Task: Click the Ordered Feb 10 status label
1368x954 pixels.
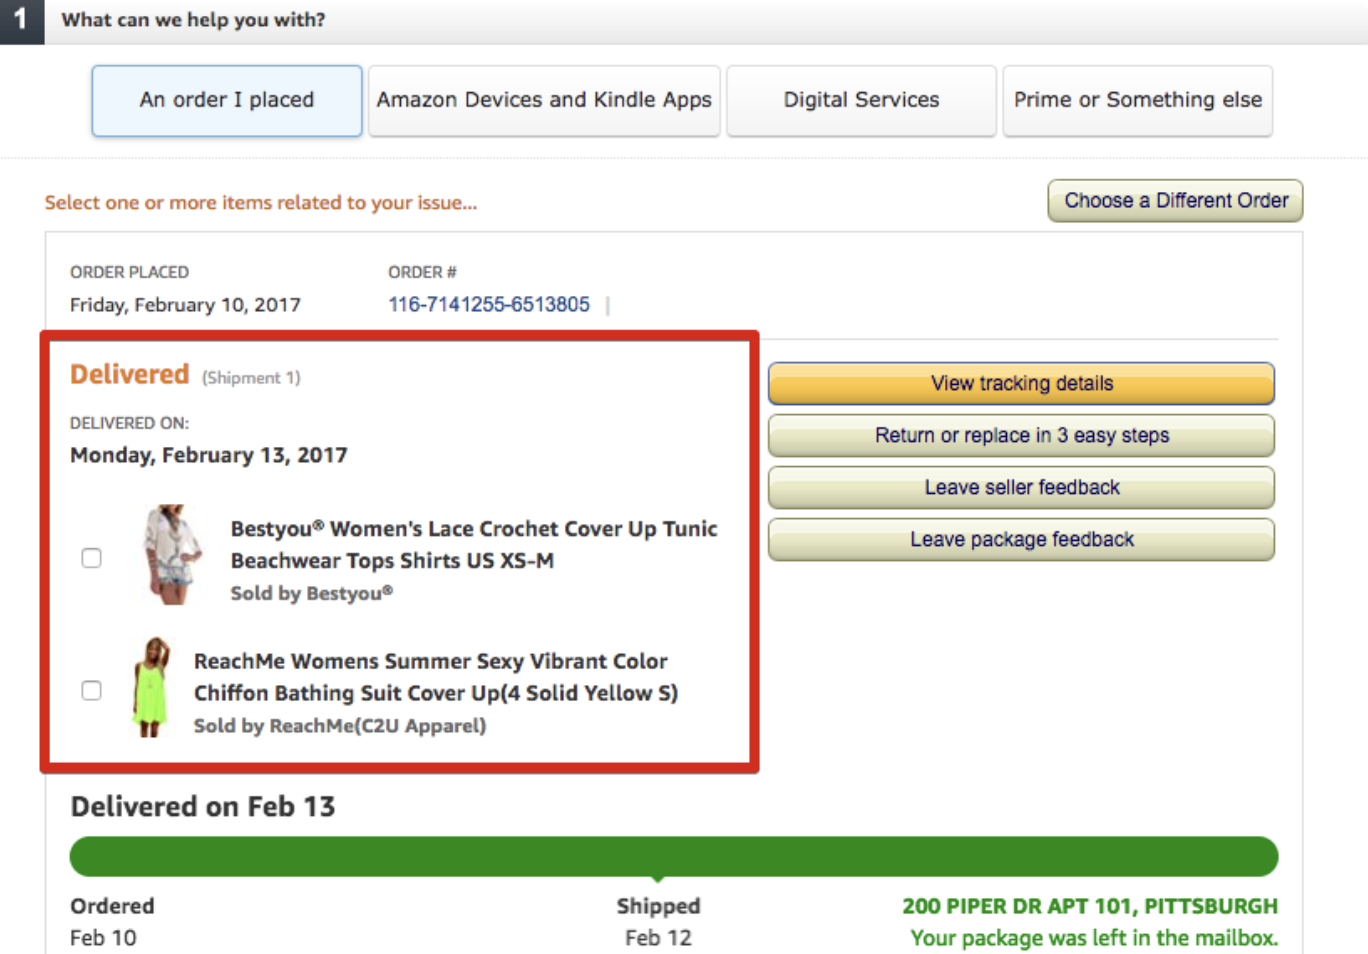Action: point(112,921)
